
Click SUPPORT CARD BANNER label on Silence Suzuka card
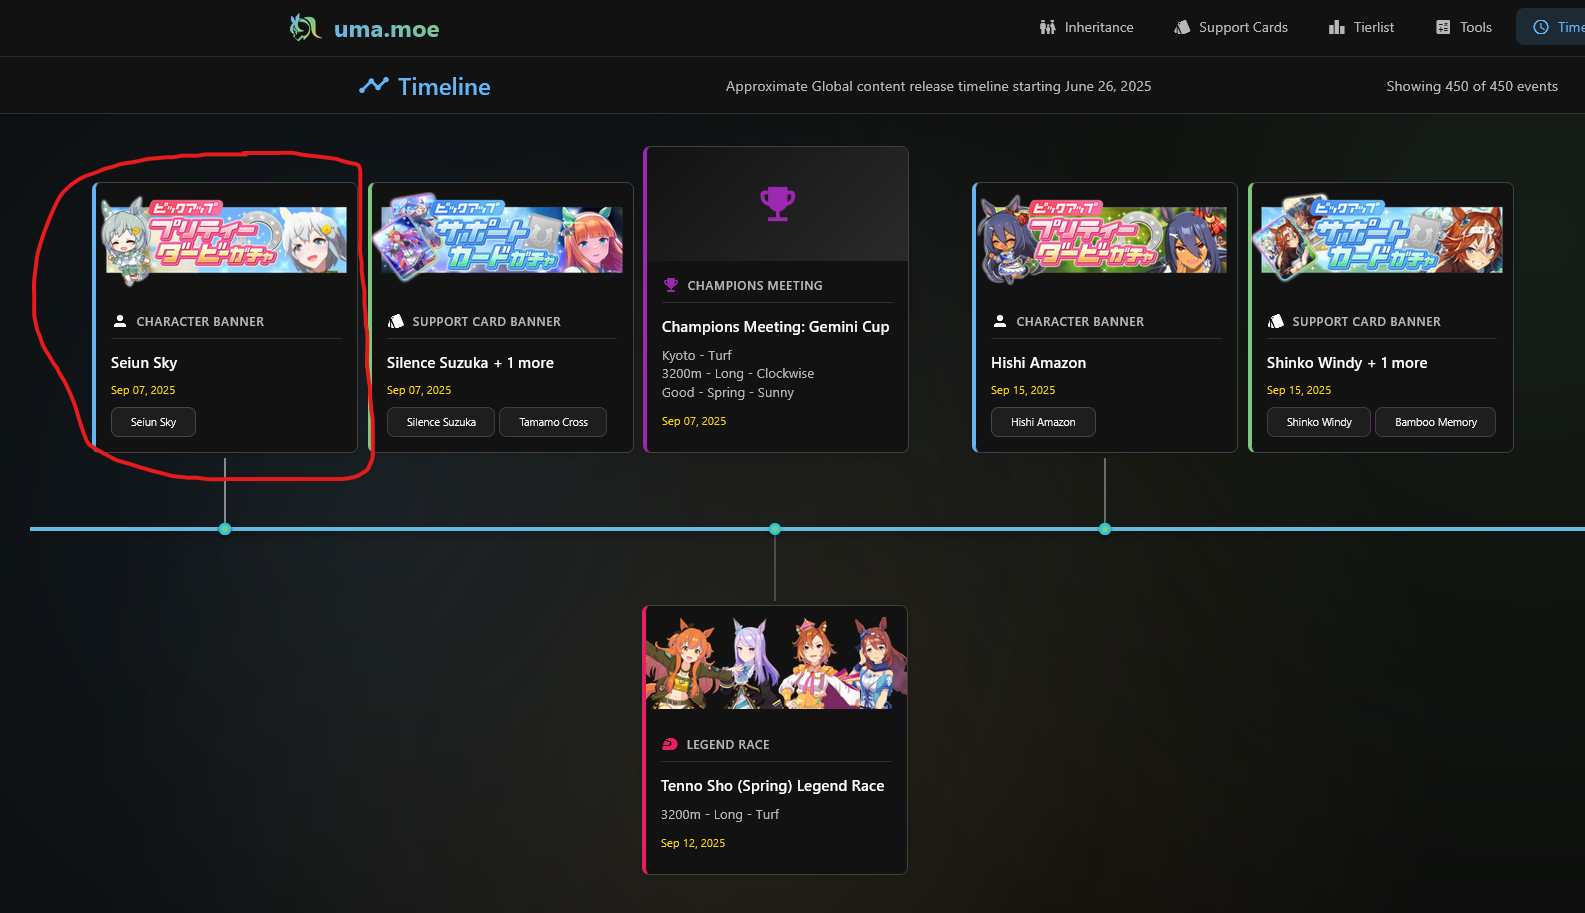(486, 322)
